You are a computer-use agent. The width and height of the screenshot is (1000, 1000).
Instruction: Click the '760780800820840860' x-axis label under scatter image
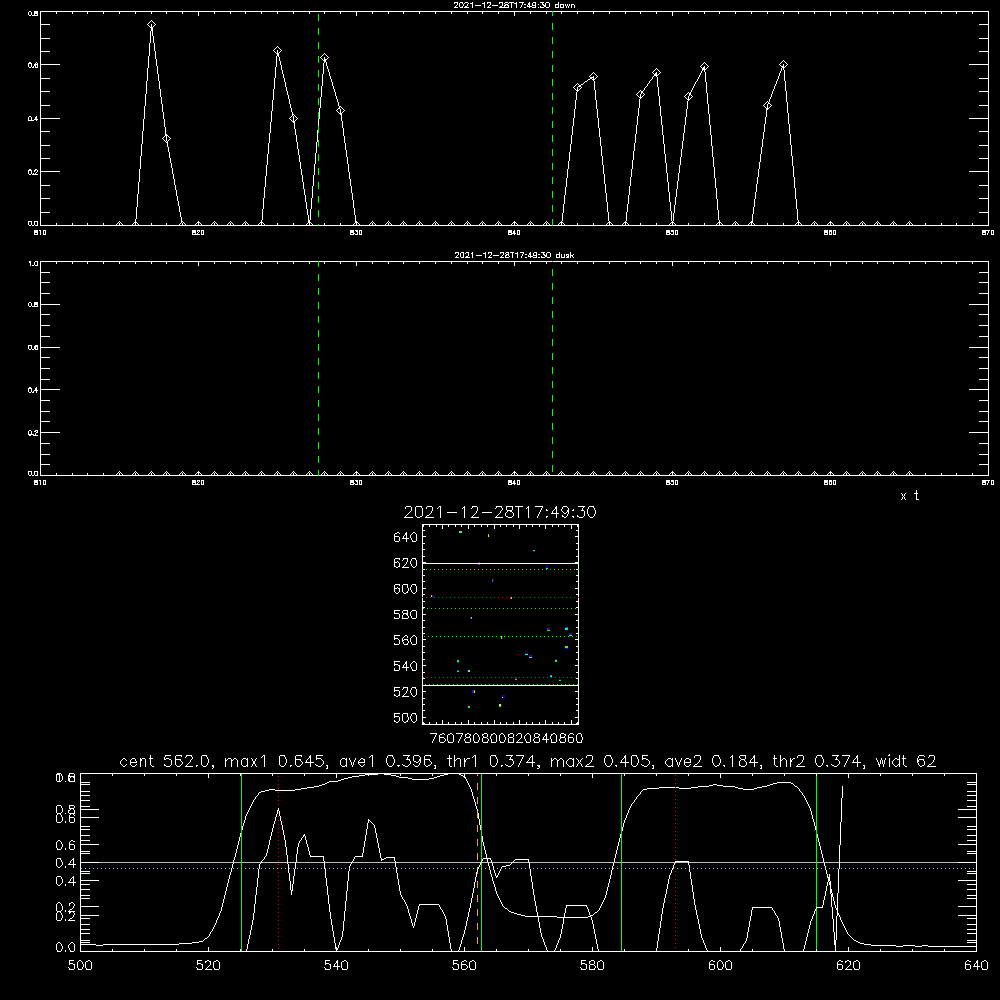[x=506, y=739]
